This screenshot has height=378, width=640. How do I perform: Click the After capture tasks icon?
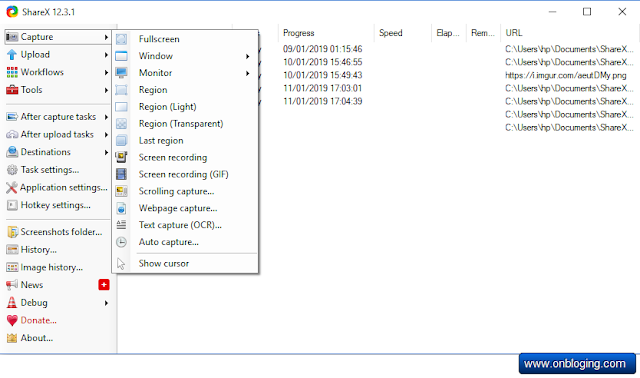(12, 117)
